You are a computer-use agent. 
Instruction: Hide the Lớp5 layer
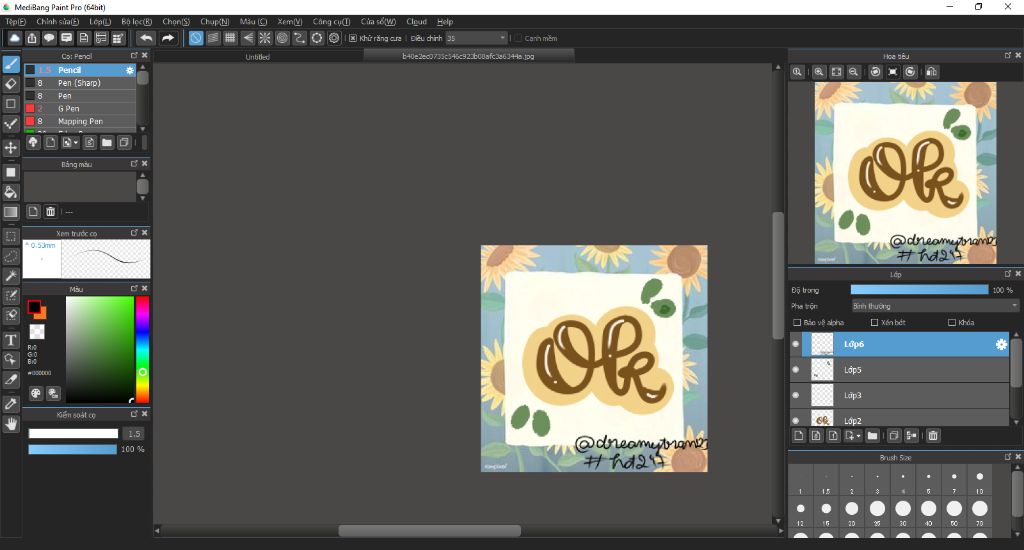tap(795, 370)
